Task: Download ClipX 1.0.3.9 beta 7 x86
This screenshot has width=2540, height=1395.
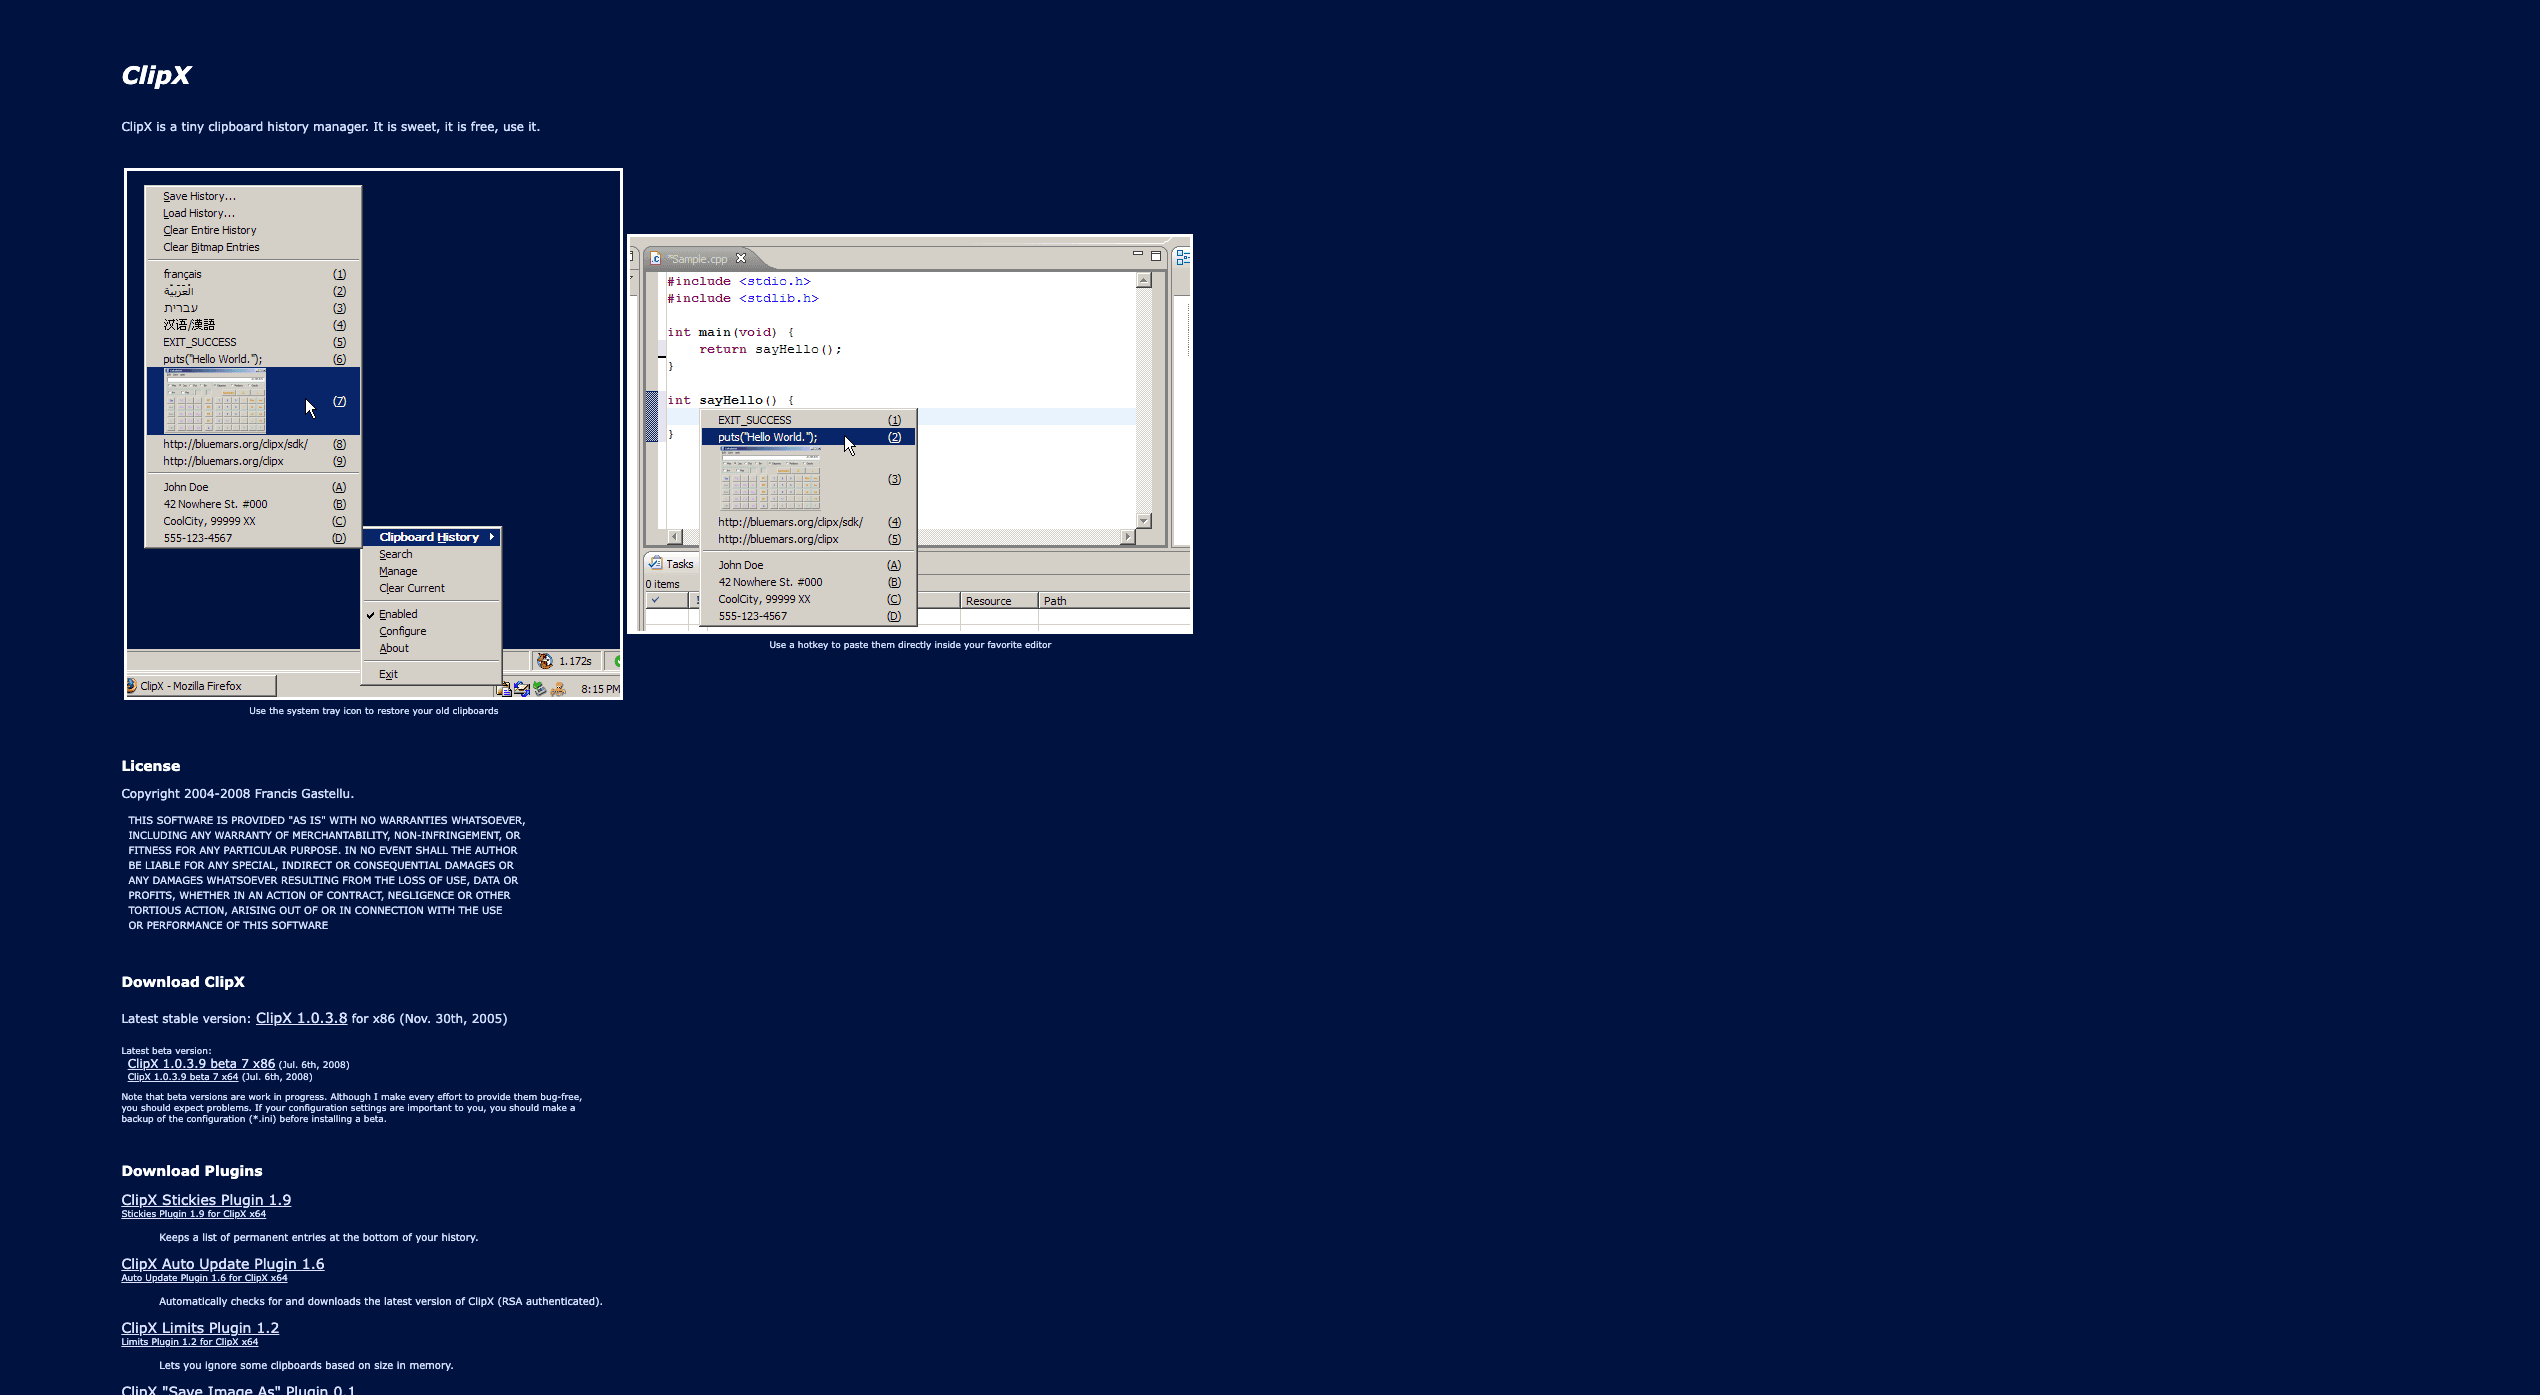Action: coord(201,1064)
